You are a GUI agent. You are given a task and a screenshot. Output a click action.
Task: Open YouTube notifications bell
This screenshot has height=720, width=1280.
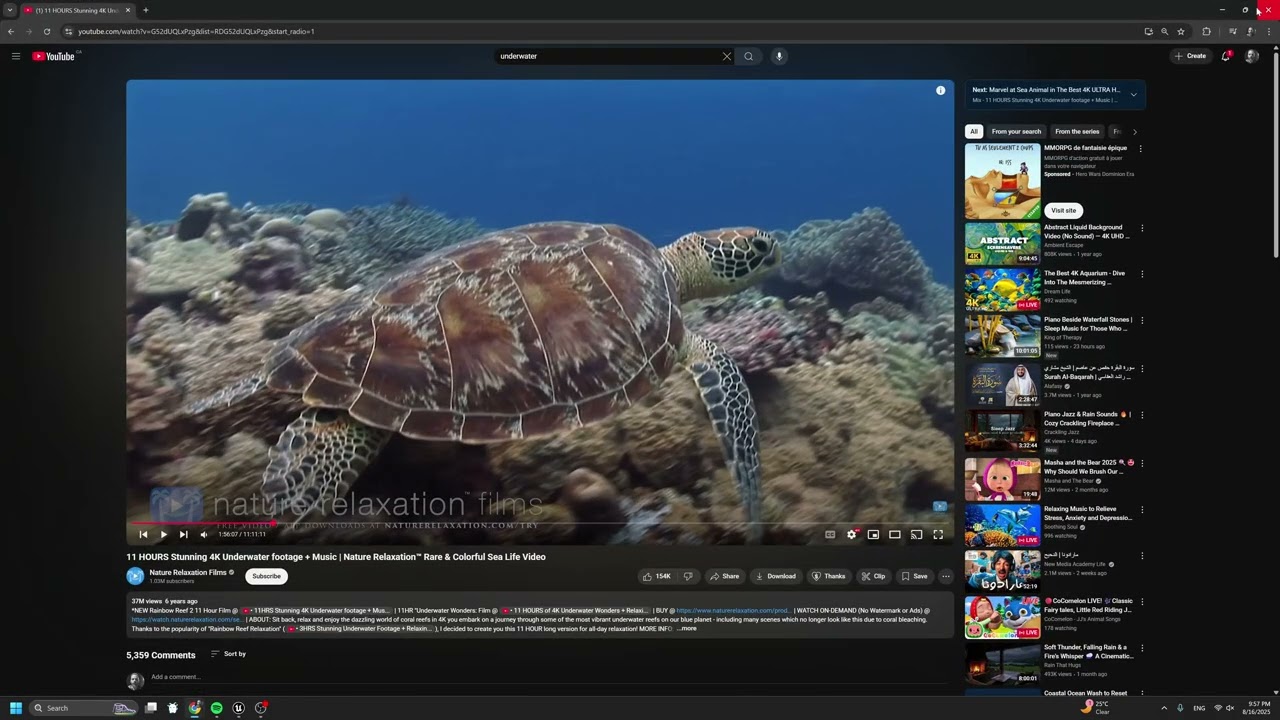tap(1225, 56)
